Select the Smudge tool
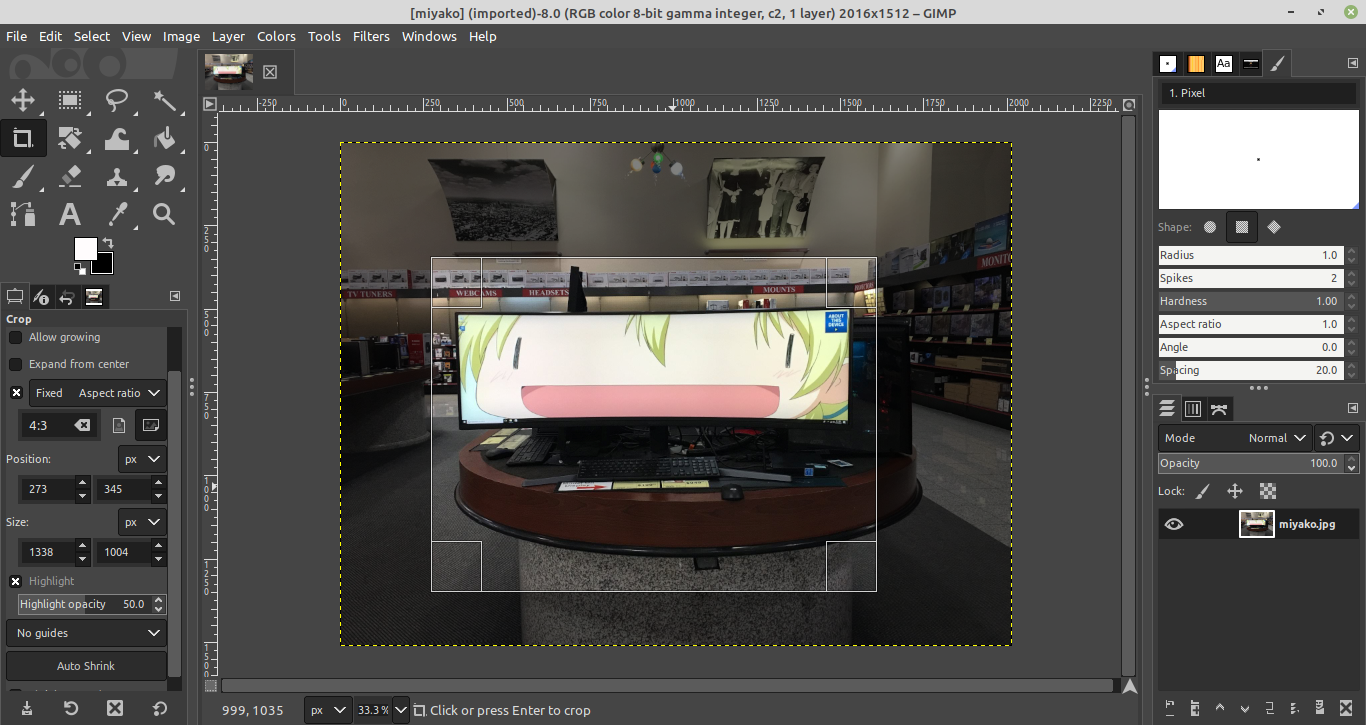 (x=164, y=176)
